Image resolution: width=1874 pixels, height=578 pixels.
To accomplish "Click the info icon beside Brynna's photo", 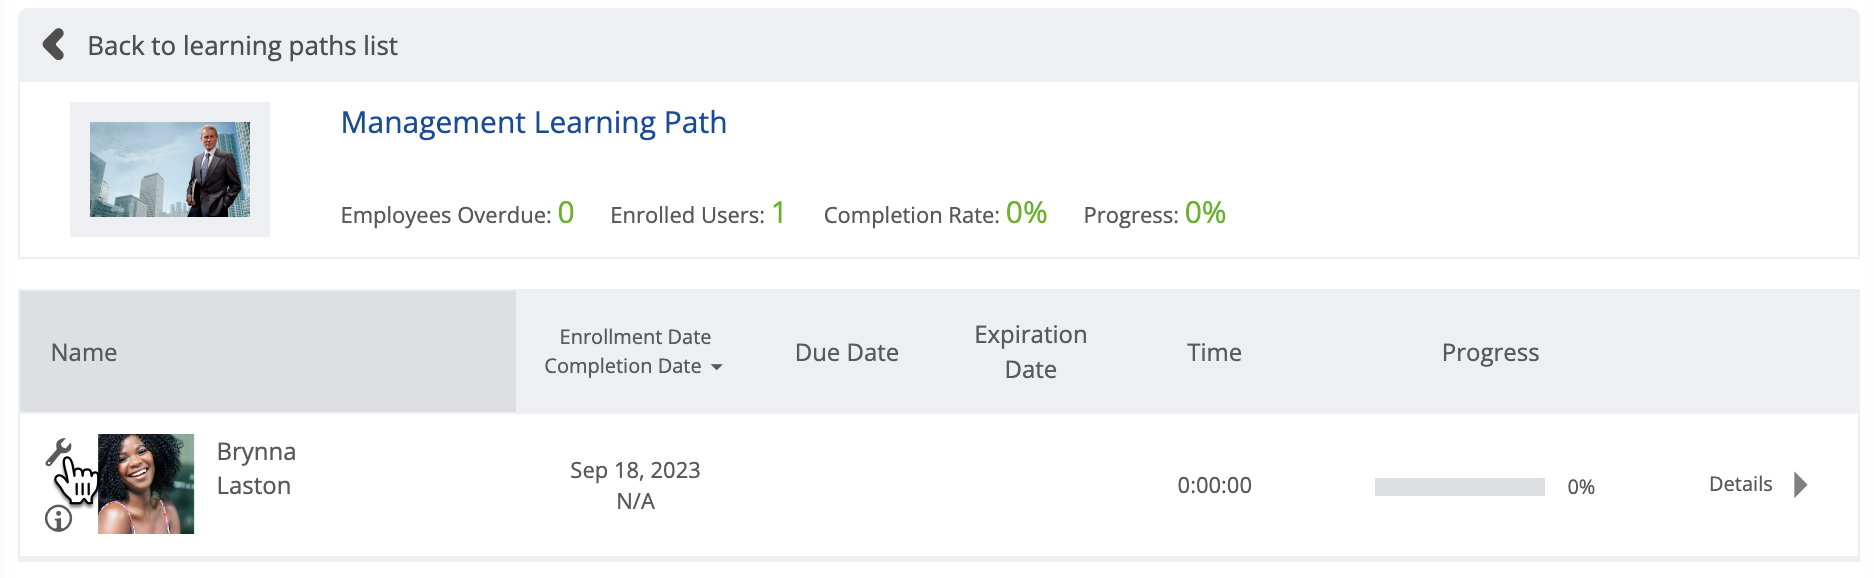I will (58, 518).
